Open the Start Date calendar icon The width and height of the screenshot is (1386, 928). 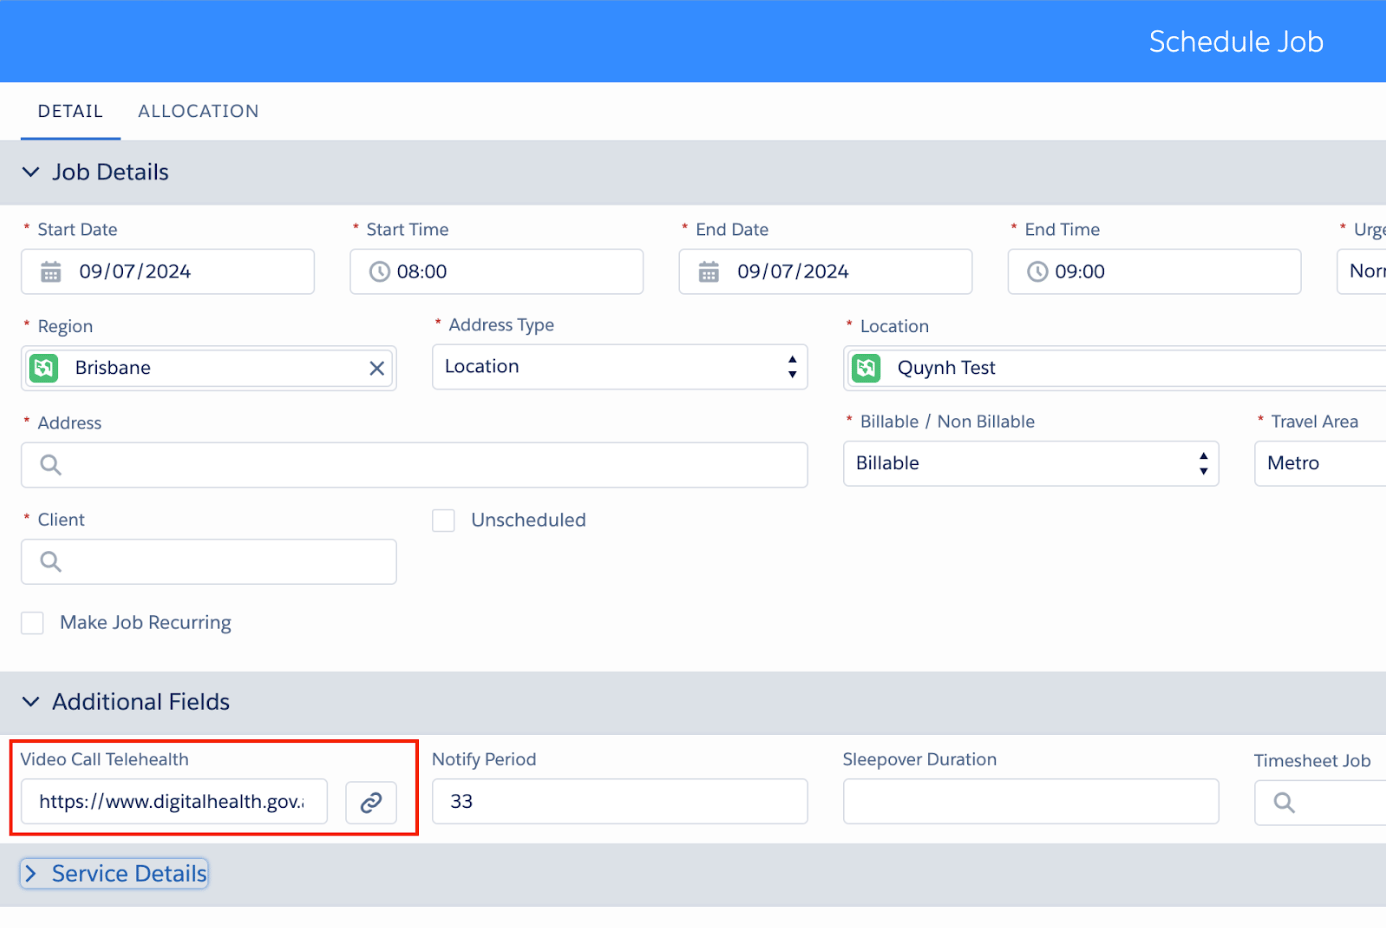[51, 272]
